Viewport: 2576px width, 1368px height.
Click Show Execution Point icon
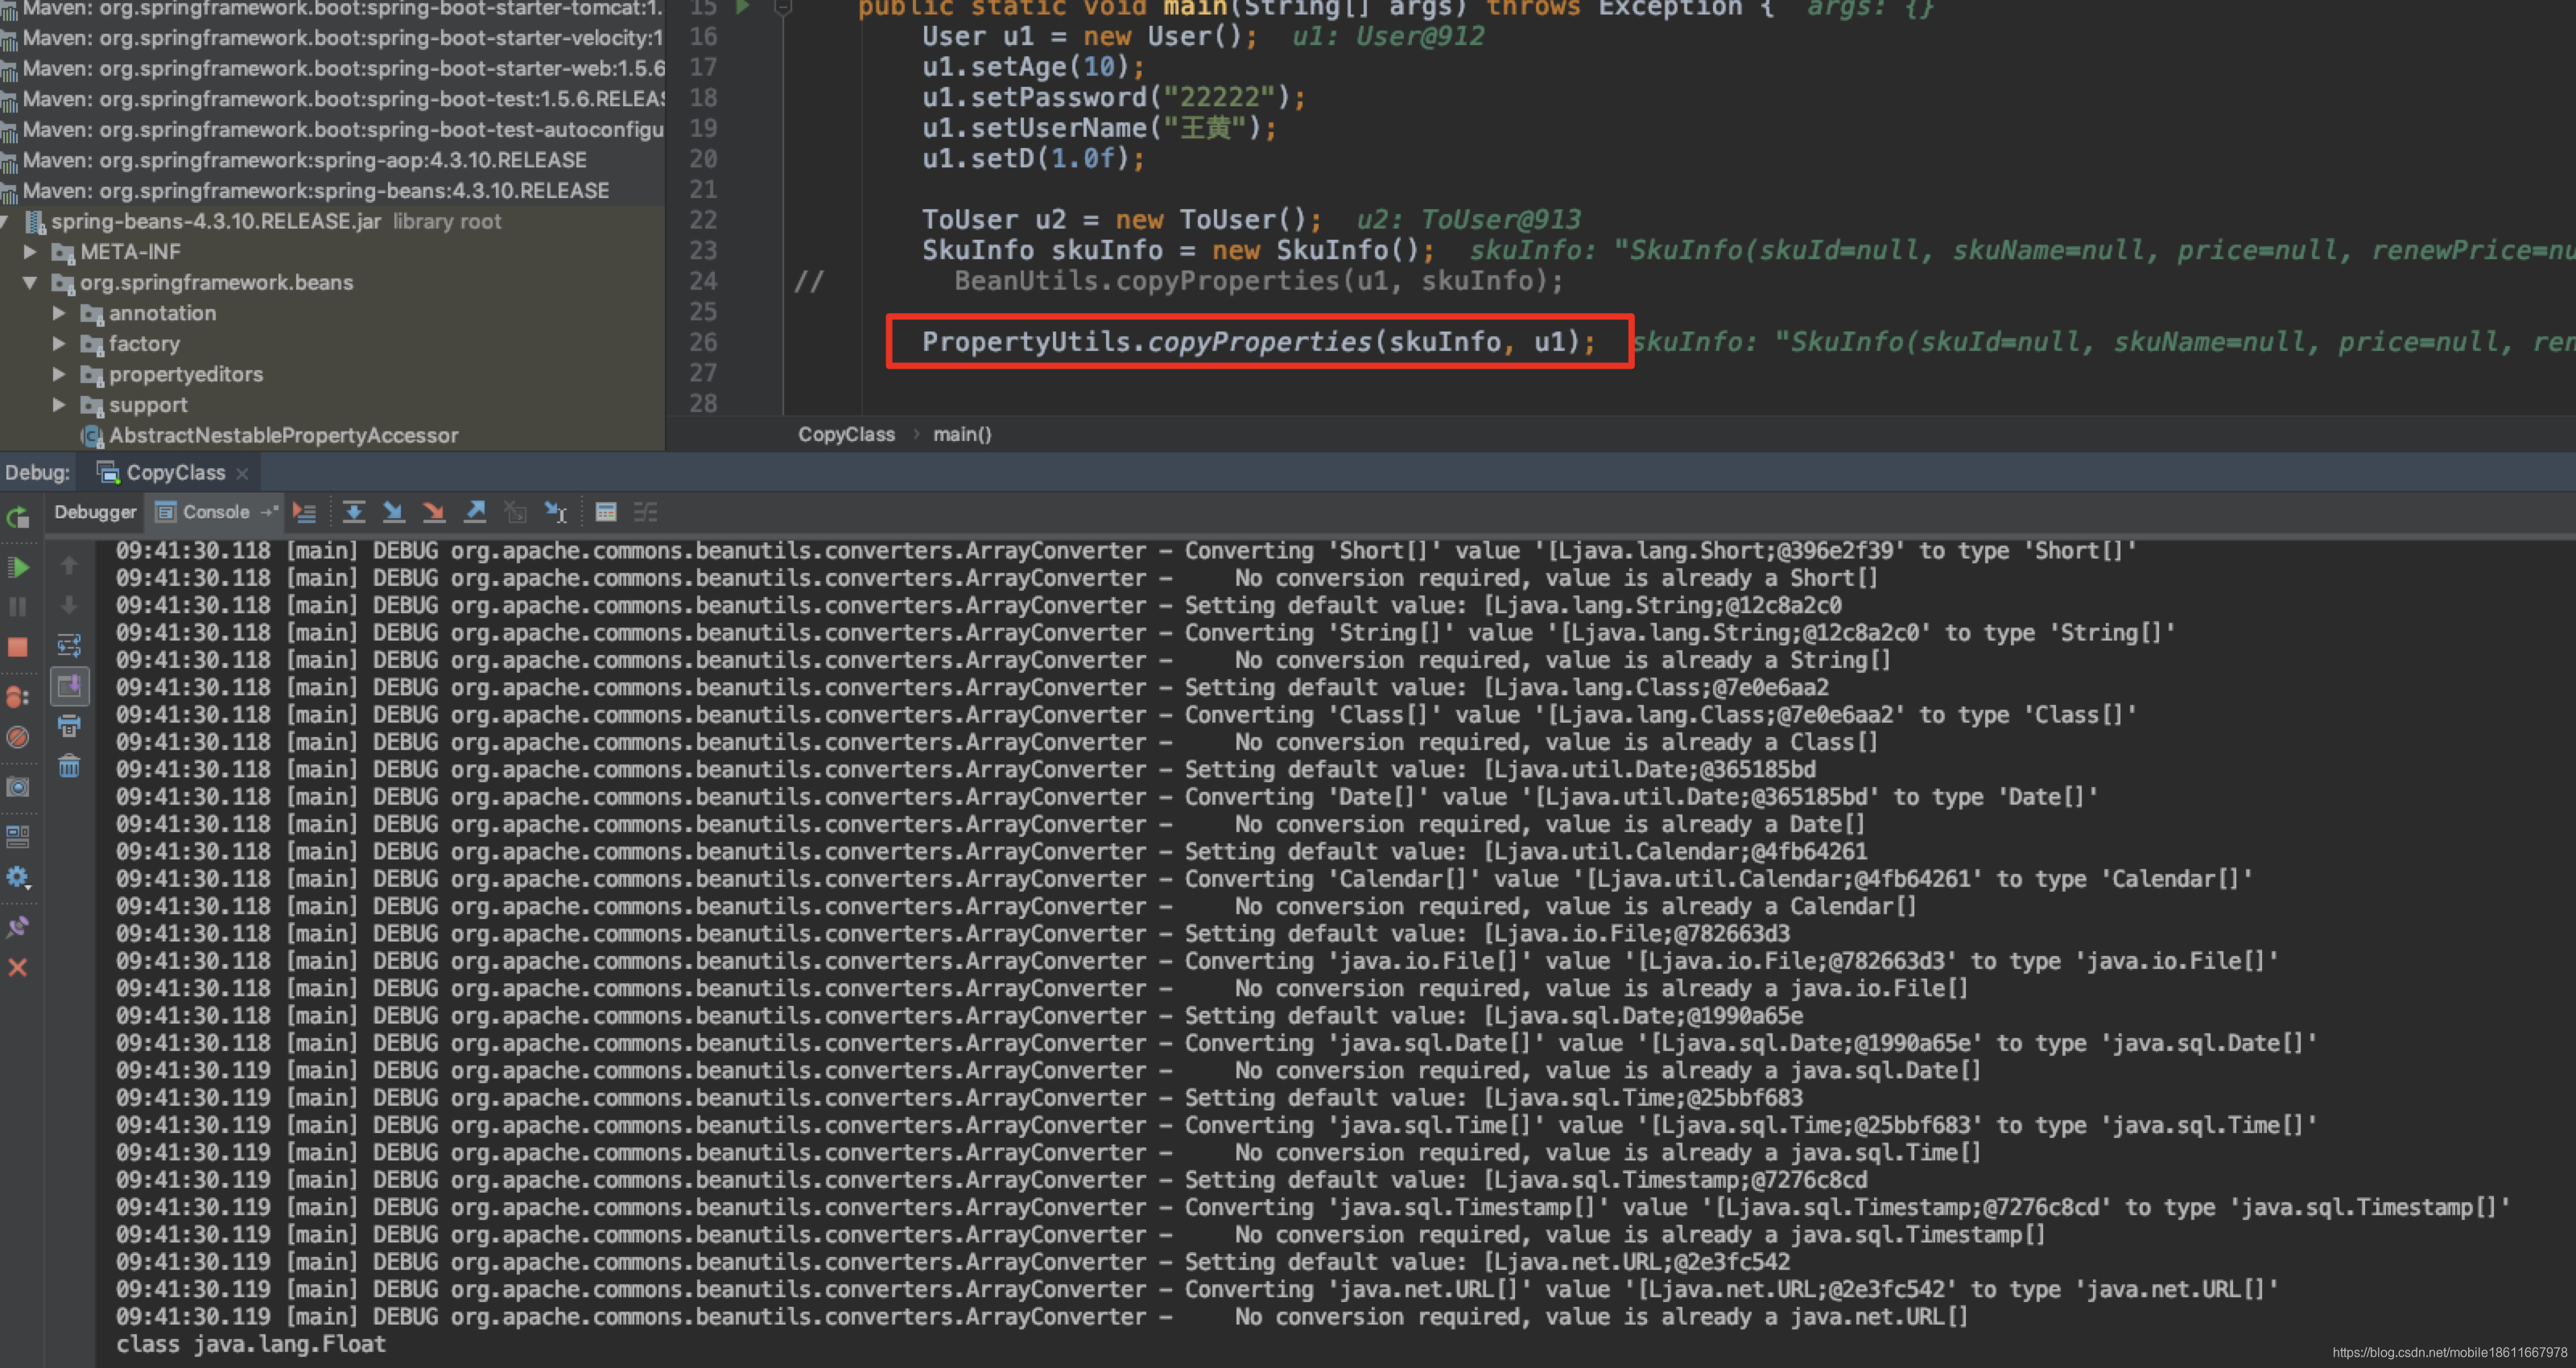(x=304, y=512)
